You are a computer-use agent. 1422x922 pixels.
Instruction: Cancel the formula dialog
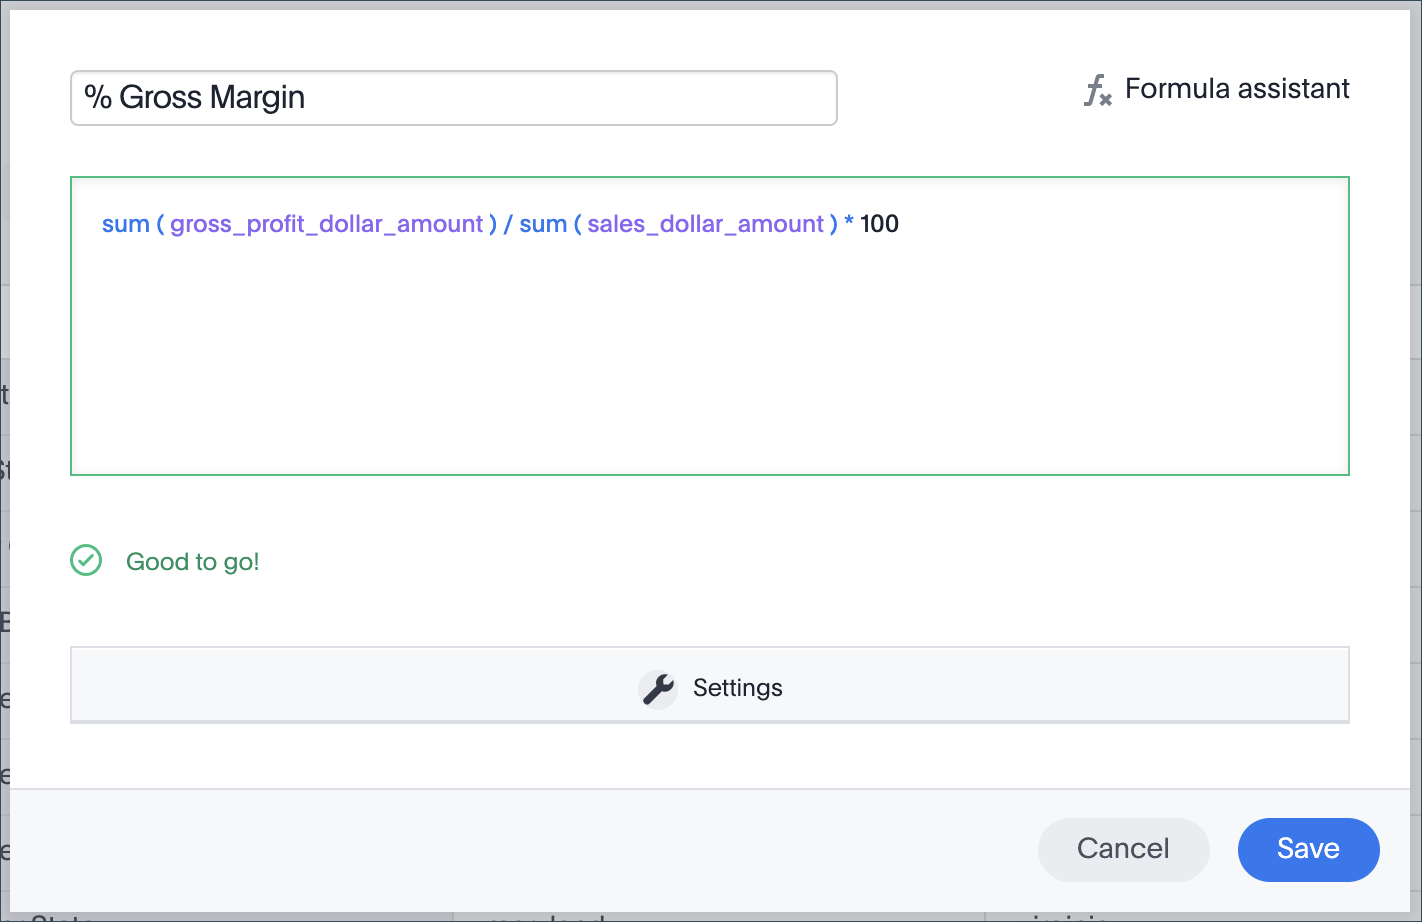[1123, 849]
